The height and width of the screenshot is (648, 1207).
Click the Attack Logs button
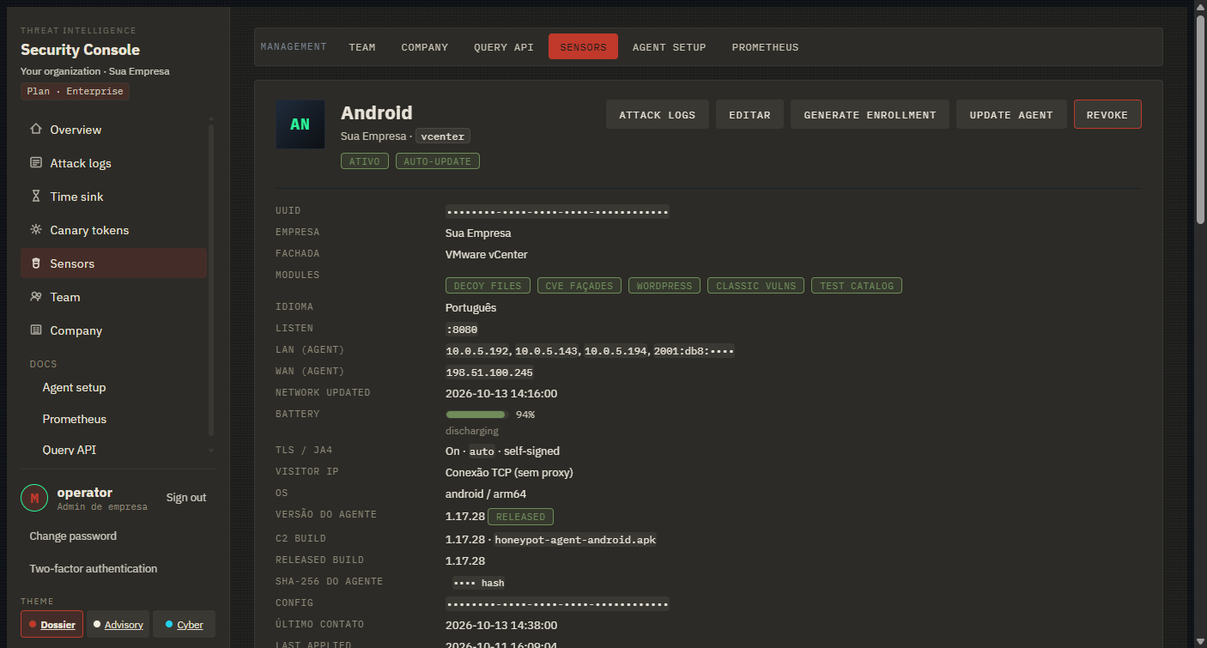(657, 115)
